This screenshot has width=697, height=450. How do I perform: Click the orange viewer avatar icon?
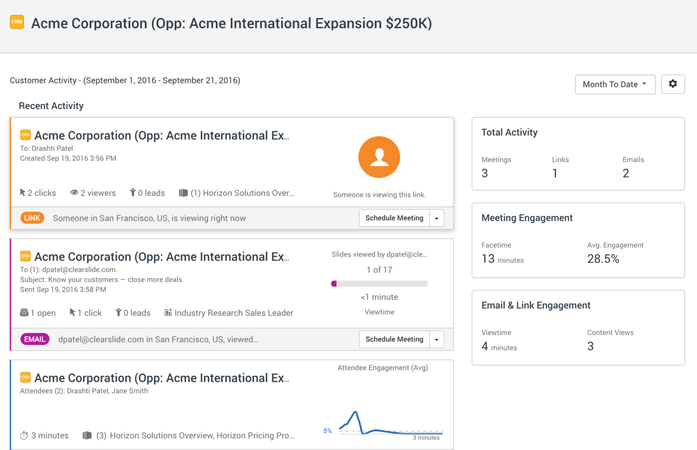coord(379,157)
